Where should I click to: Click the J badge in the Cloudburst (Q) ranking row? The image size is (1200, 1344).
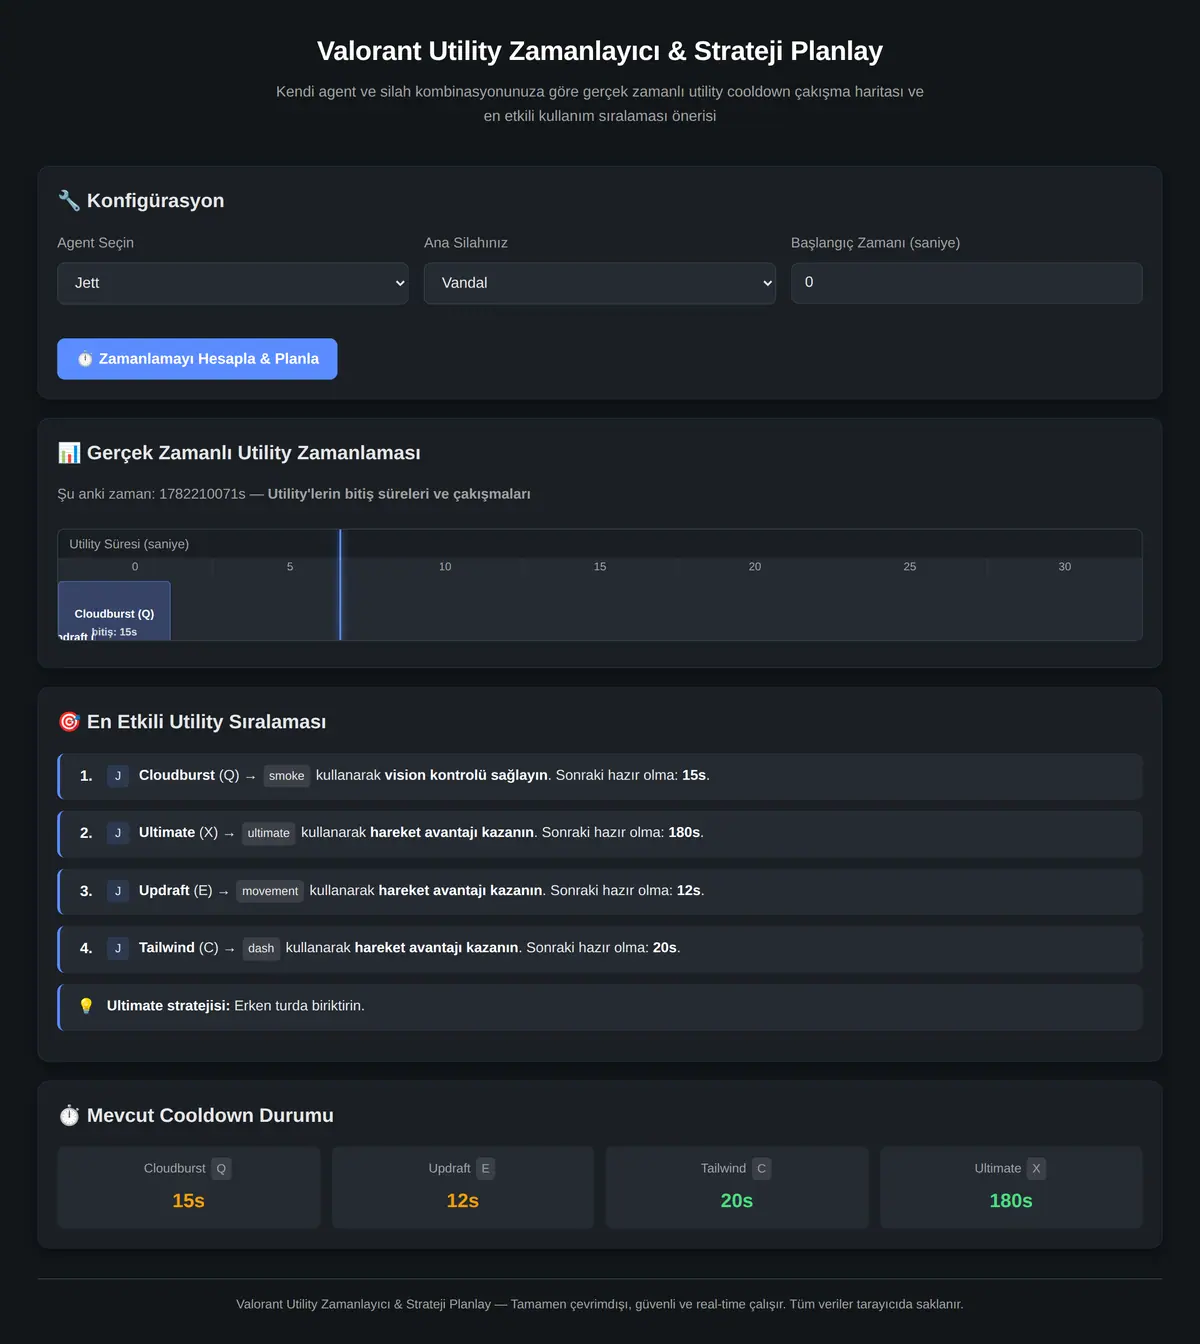(118, 776)
